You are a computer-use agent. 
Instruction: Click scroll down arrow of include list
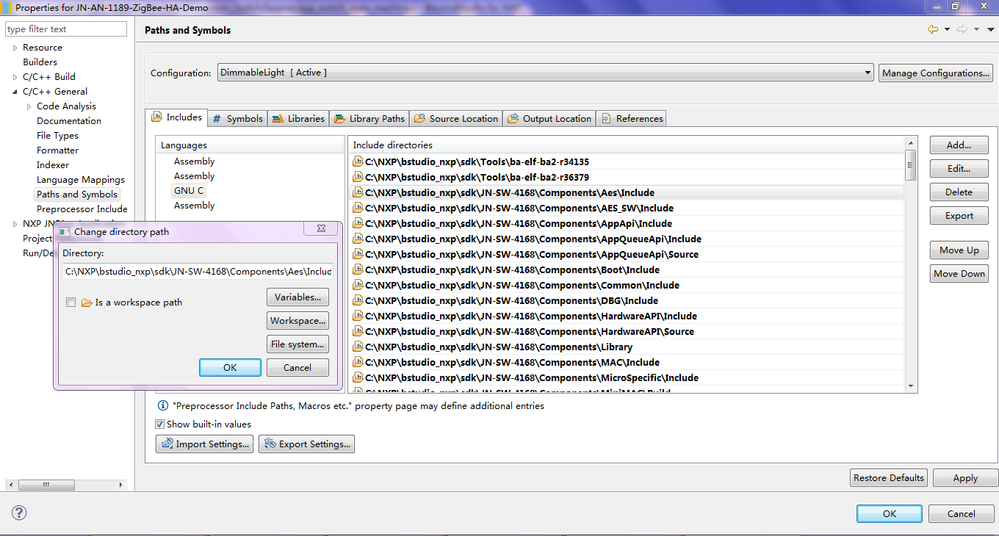click(x=910, y=386)
